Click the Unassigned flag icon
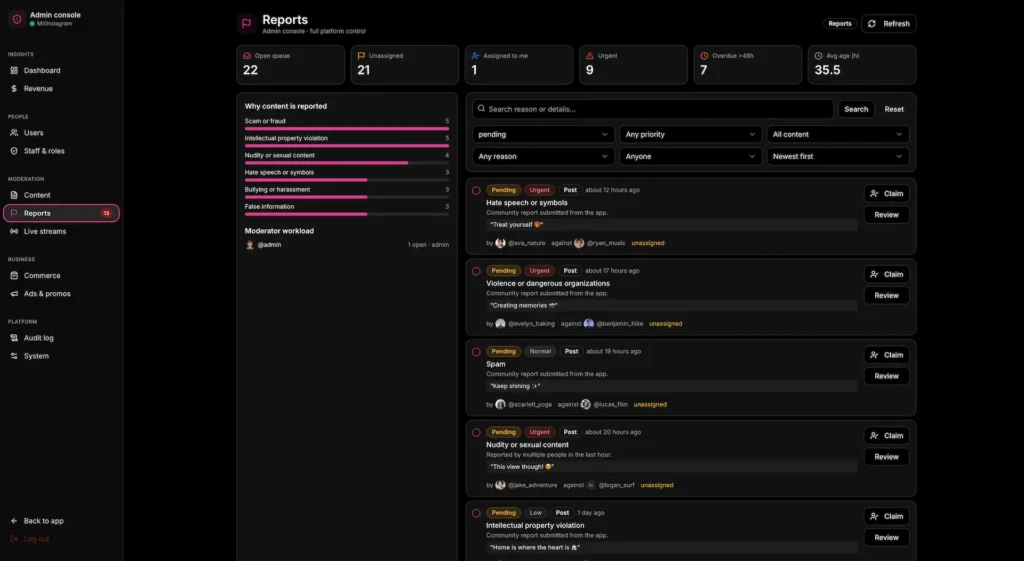Viewport: 1024px width, 561px height. pos(361,56)
